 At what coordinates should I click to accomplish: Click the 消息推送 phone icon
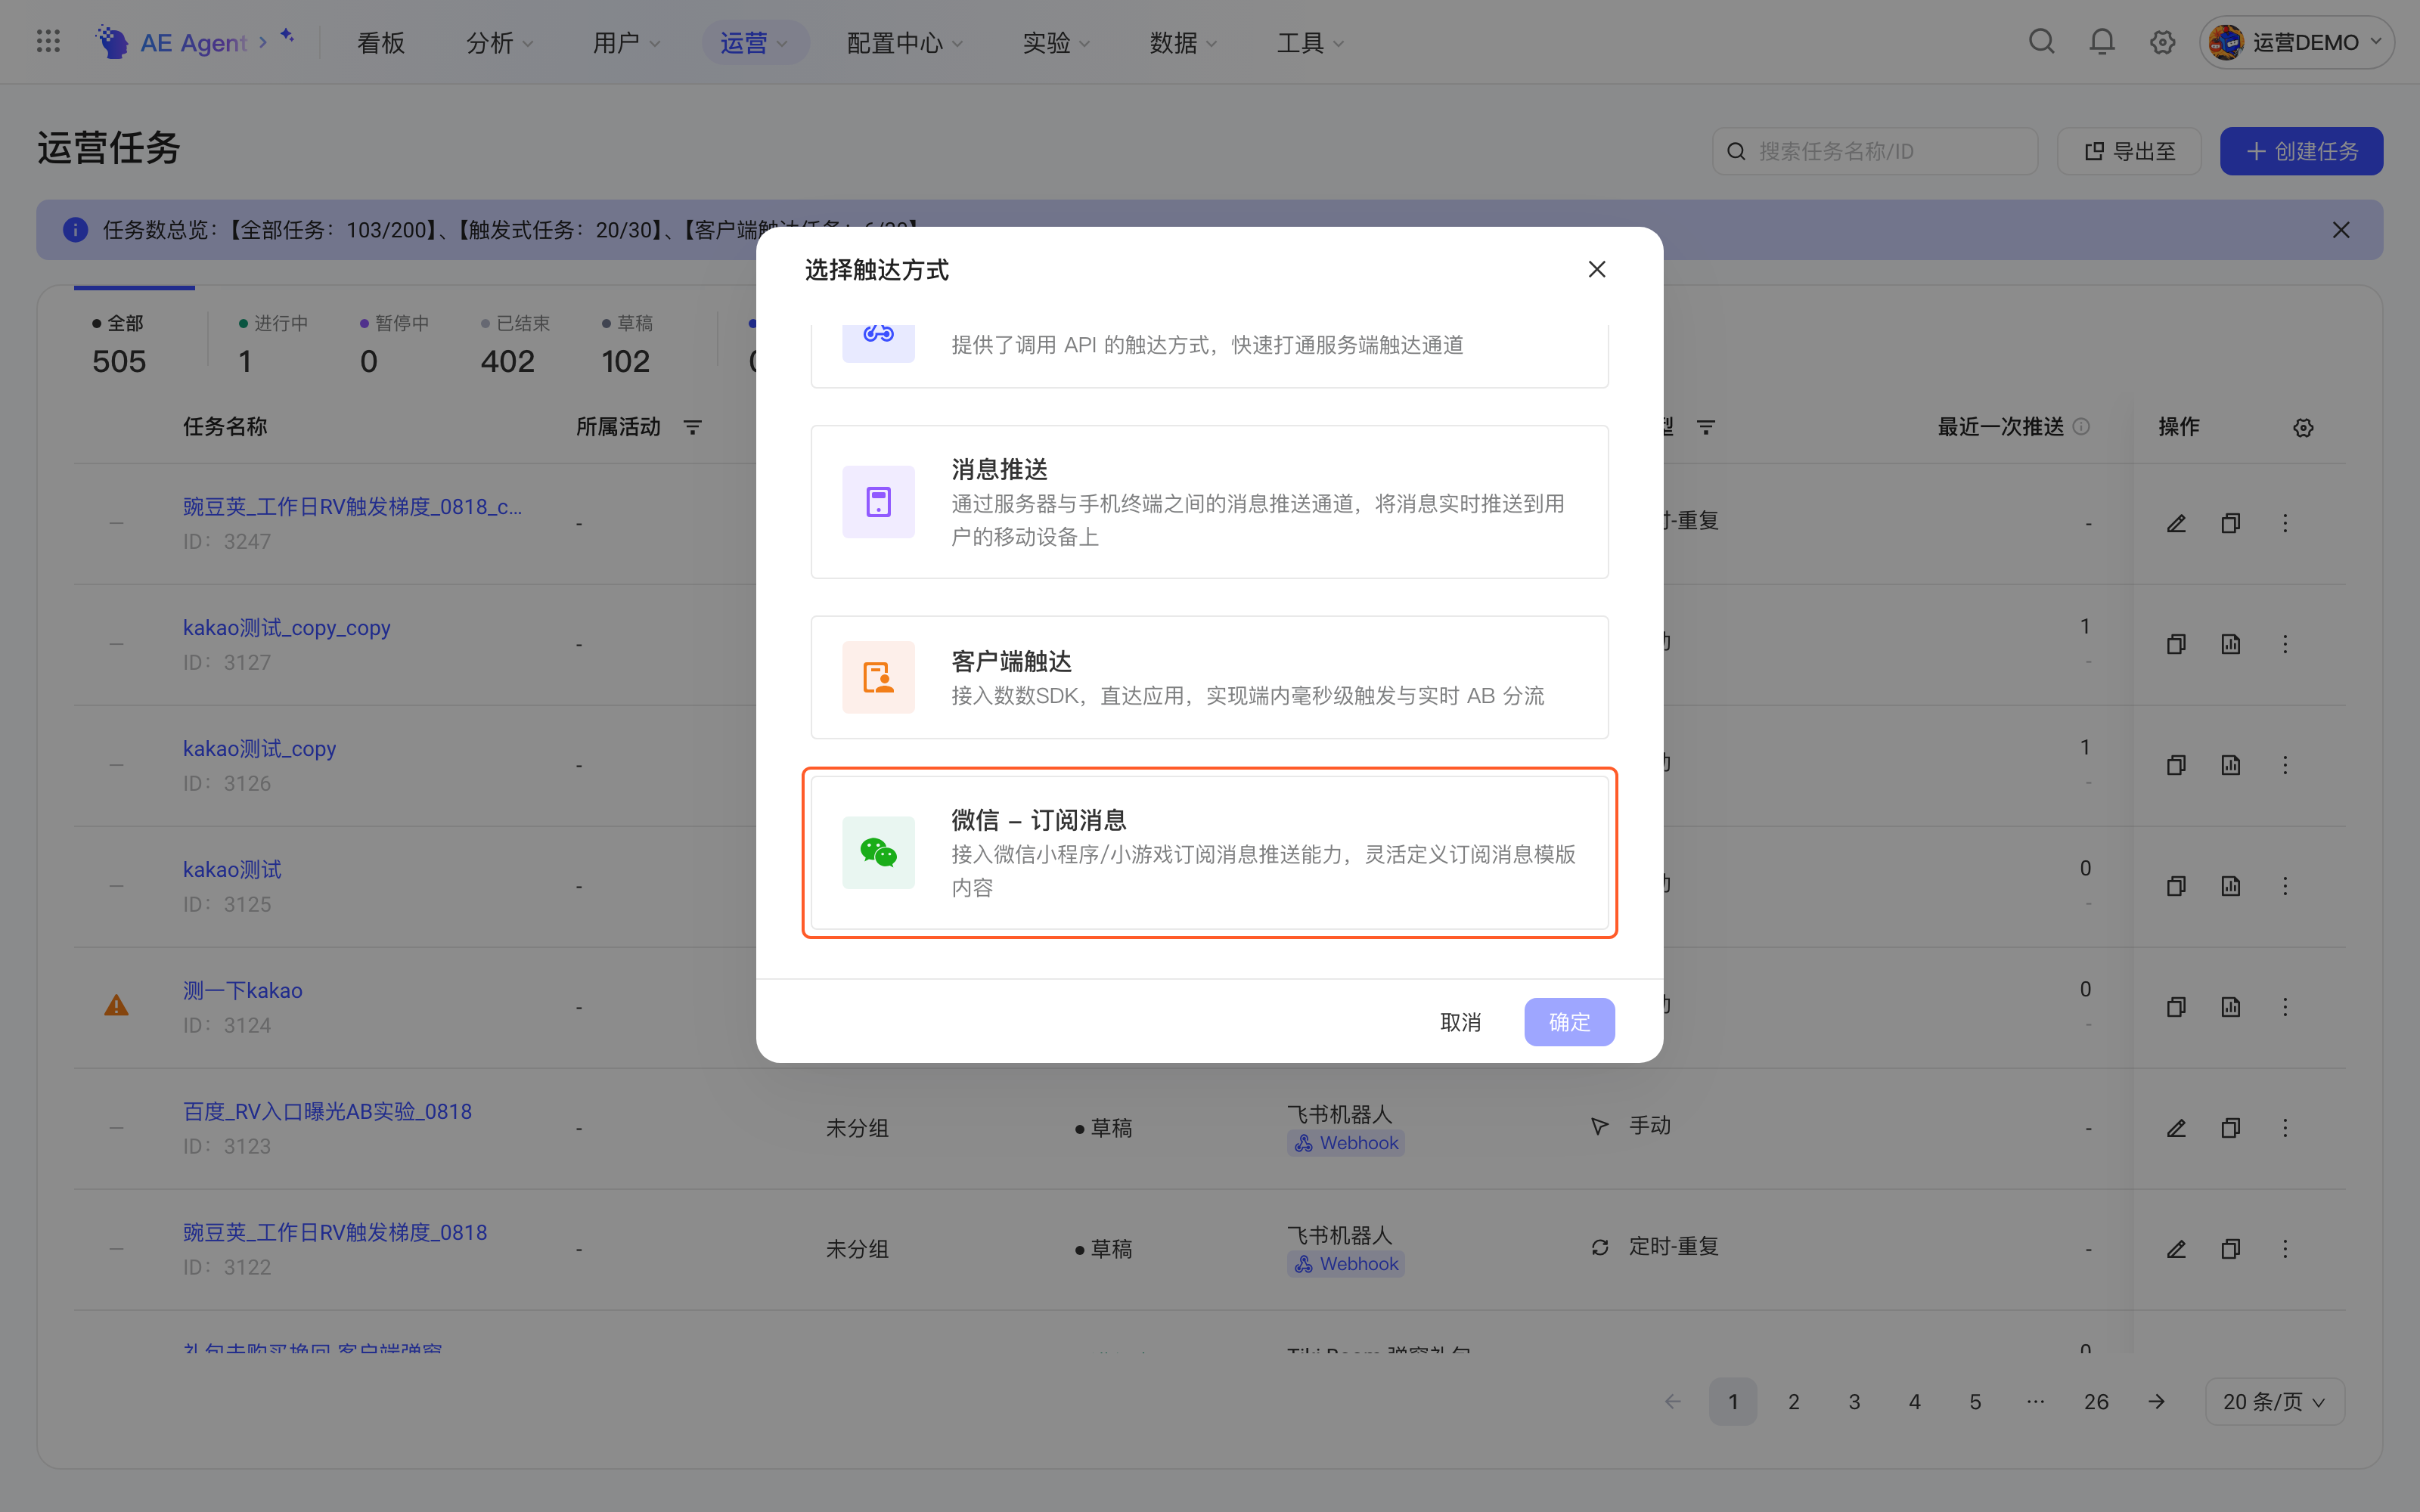[x=878, y=502]
